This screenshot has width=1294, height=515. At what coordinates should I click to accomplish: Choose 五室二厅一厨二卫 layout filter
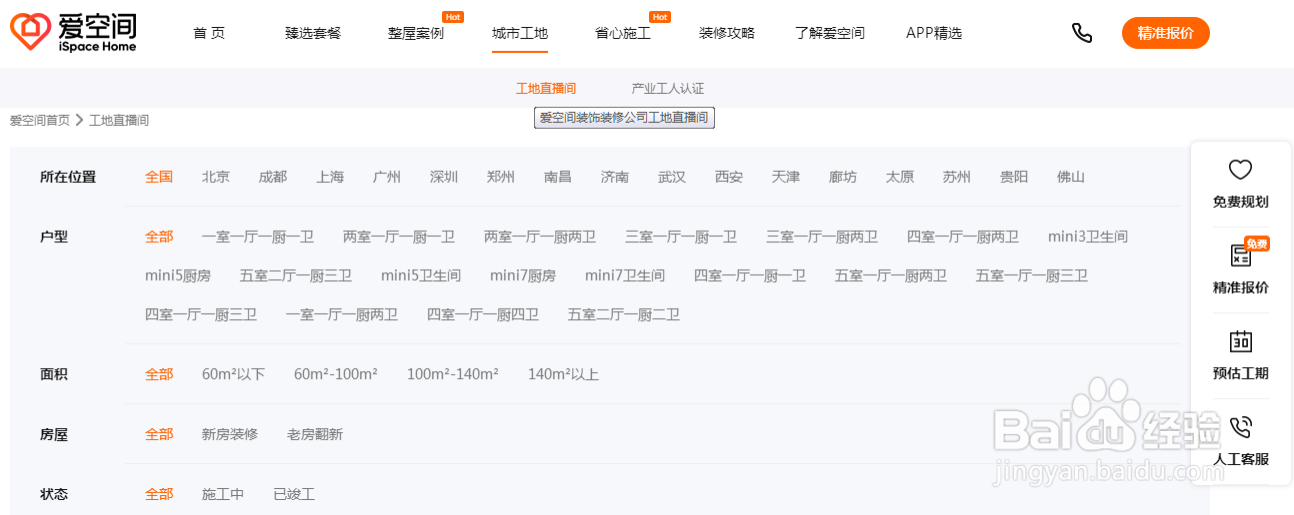tap(624, 315)
